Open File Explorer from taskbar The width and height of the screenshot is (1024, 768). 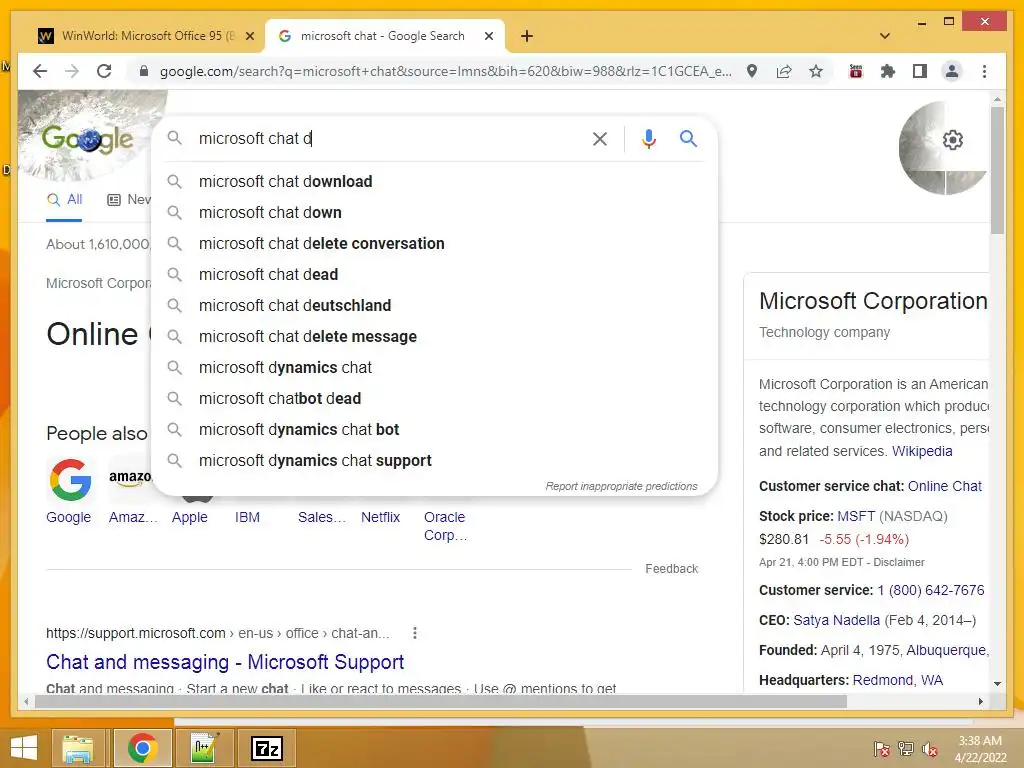[x=77, y=748]
